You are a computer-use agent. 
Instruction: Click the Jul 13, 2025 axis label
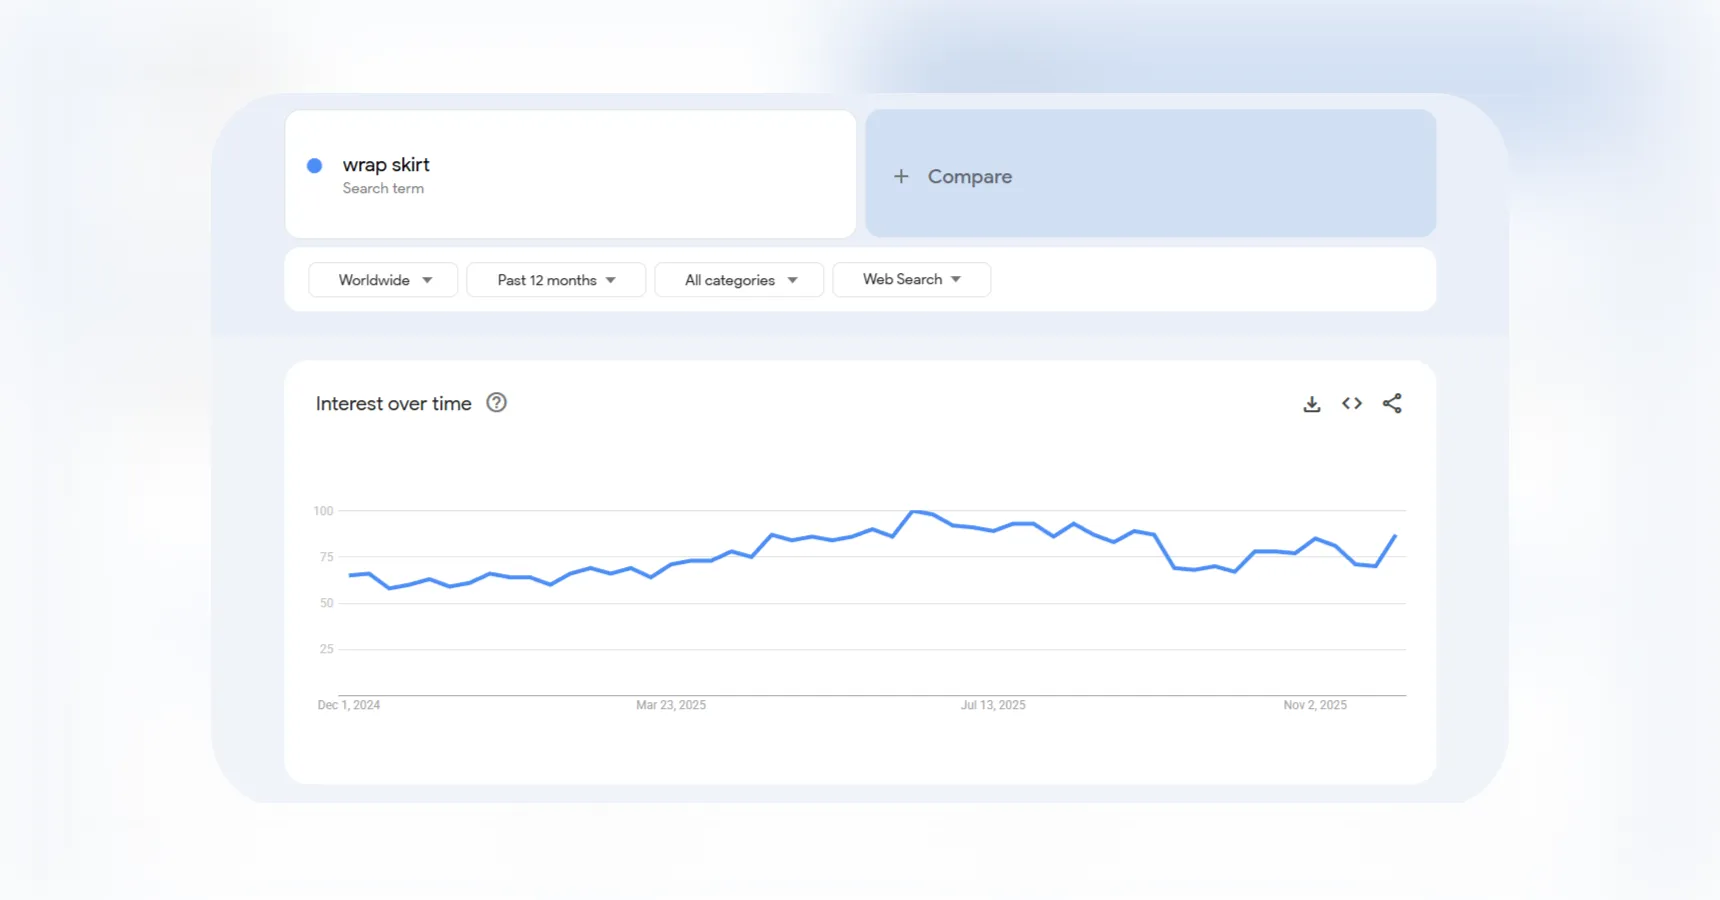coord(992,704)
